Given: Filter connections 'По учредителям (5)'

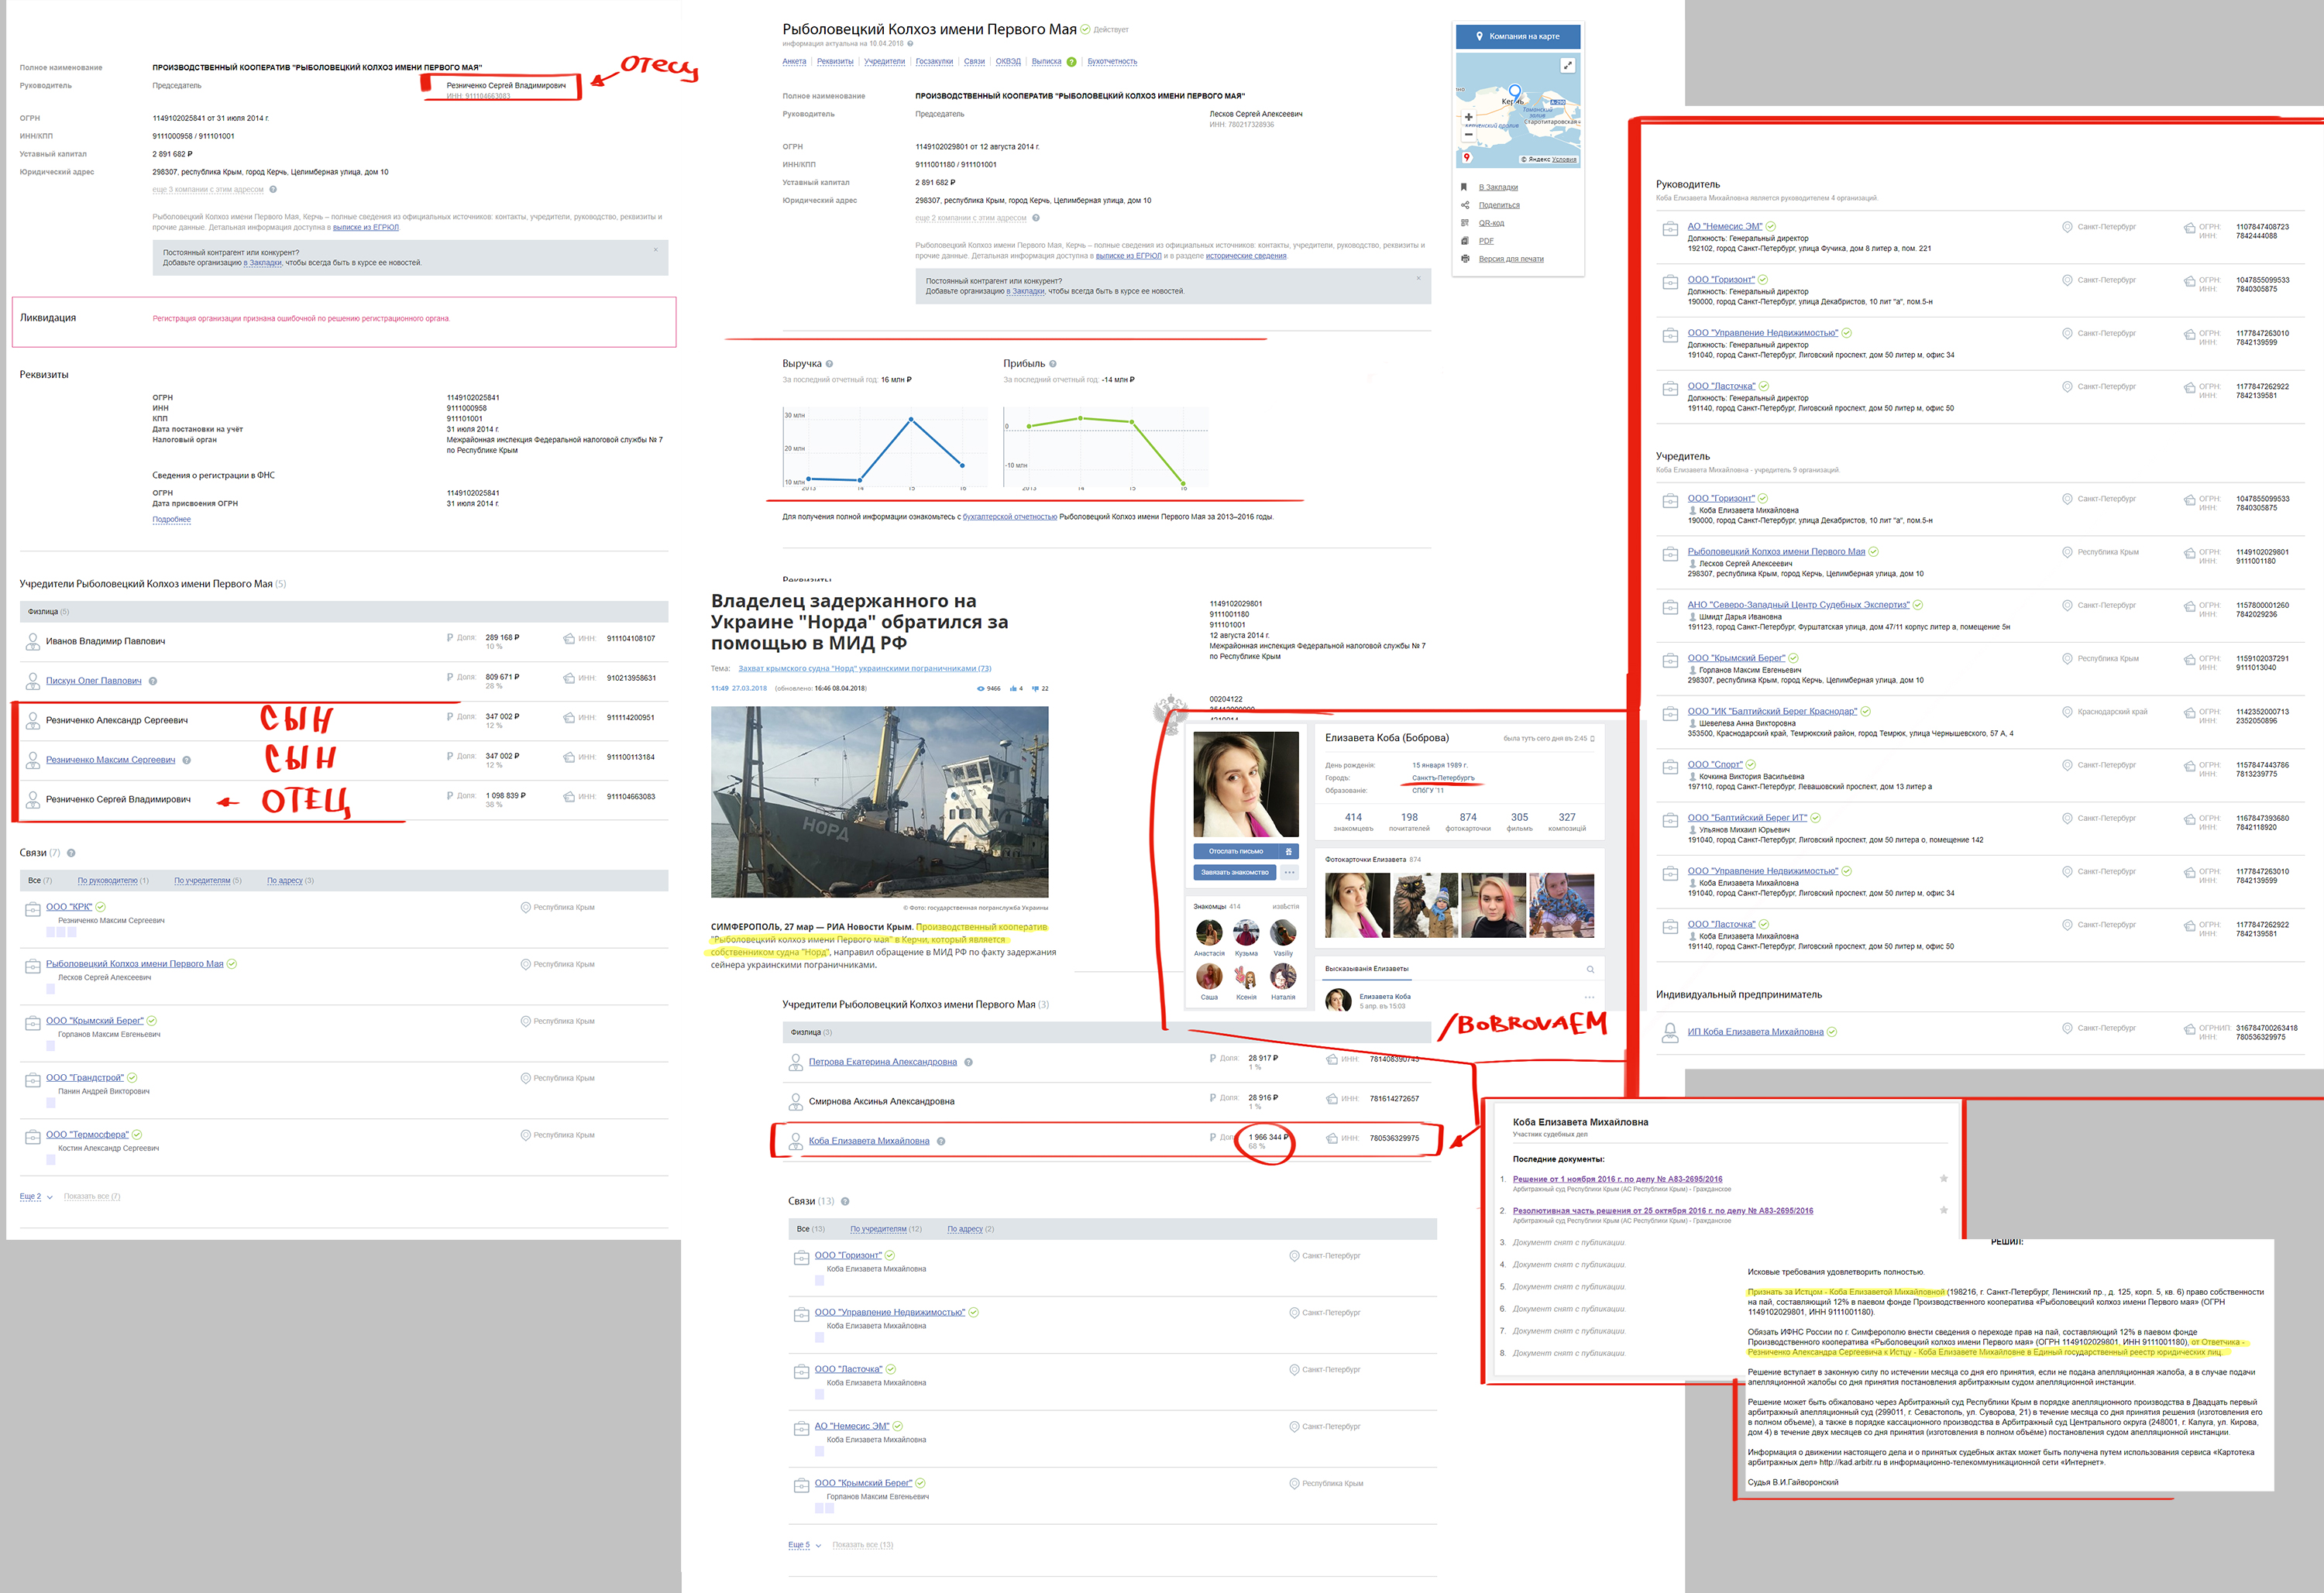Looking at the screenshot, I should click(x=207, y=881).
